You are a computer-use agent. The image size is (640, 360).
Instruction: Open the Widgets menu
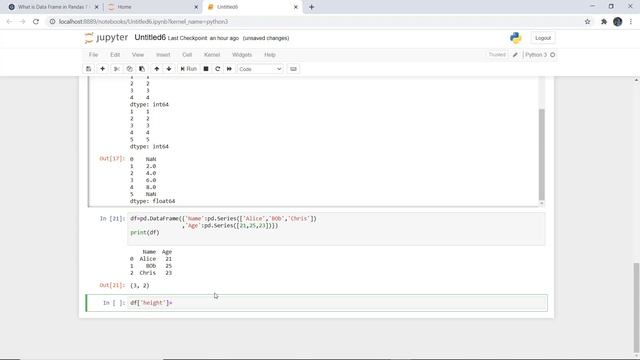click(242, 55)
